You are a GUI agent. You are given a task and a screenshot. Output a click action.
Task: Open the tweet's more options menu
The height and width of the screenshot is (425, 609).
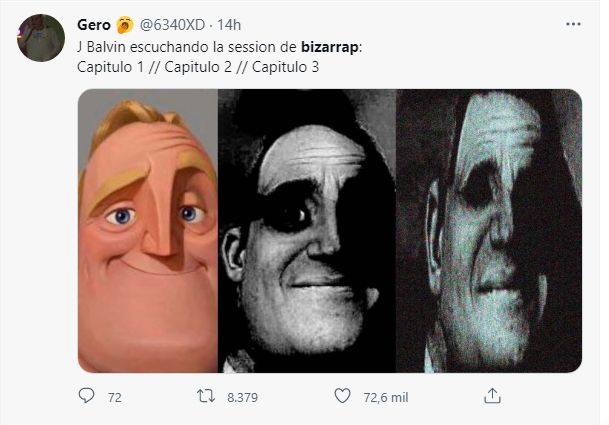click(x=572, y=24)
